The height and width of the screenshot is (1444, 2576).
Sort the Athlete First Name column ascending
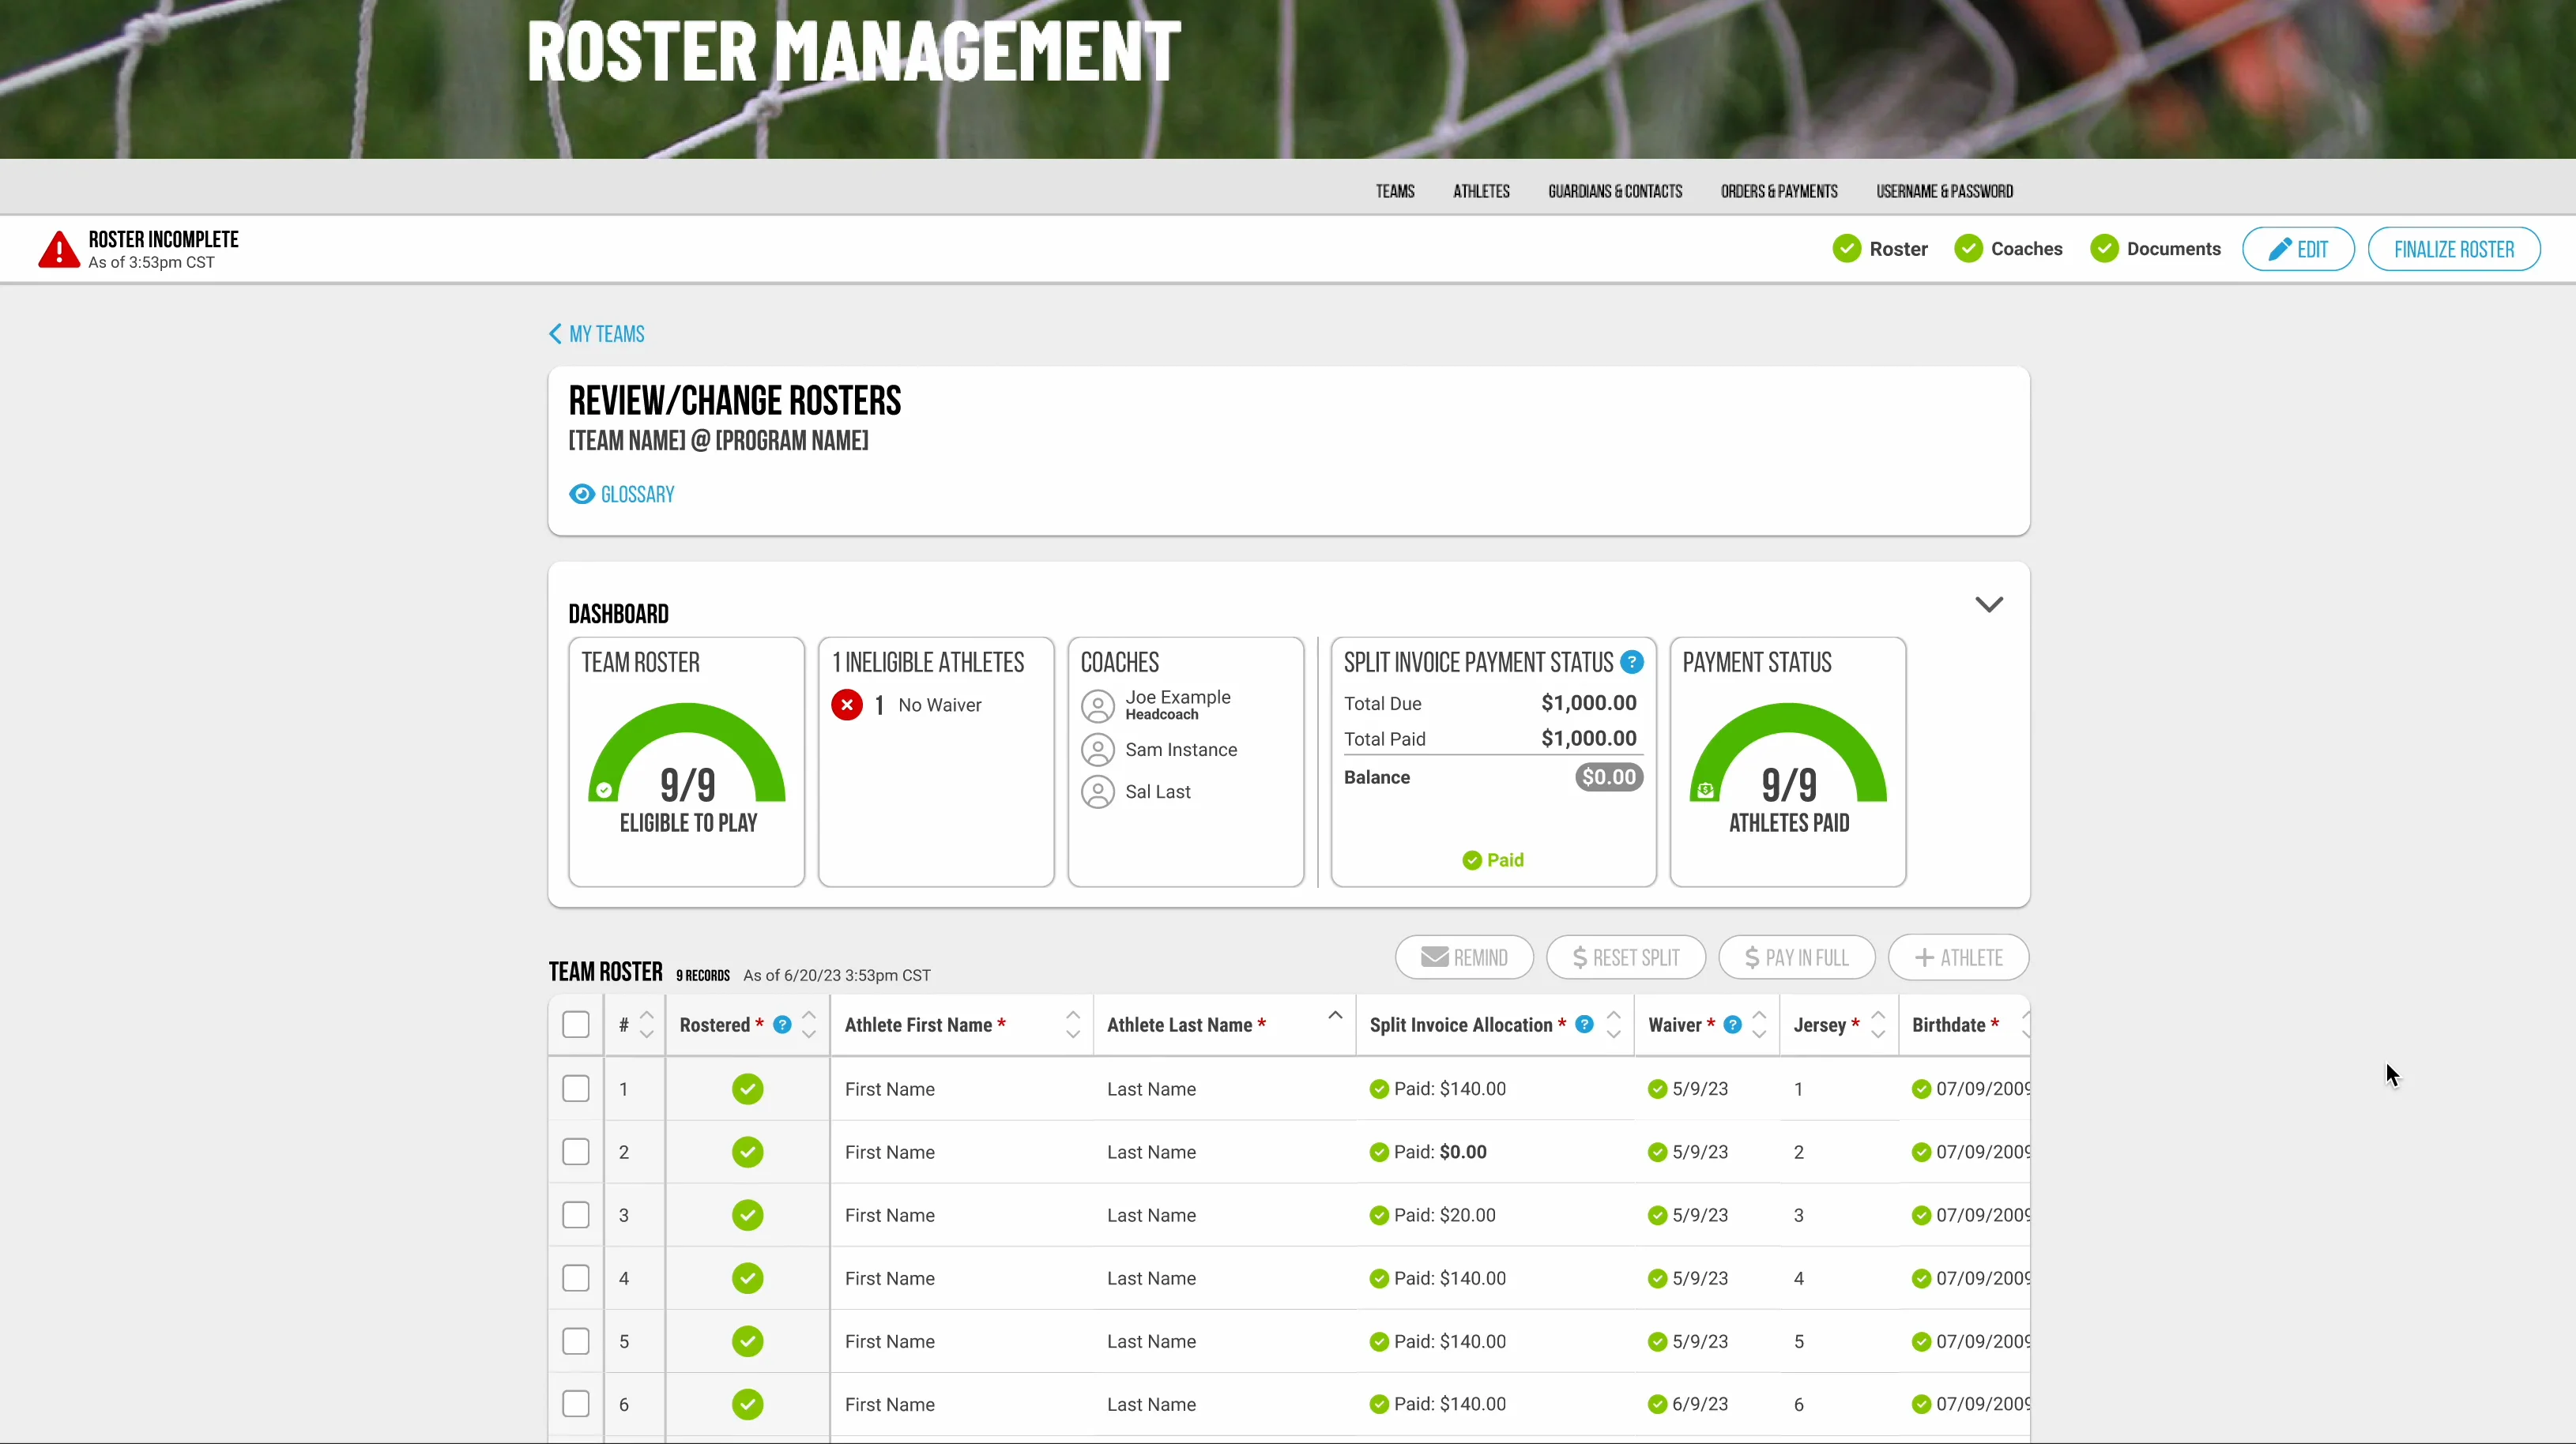[1073, 1016]
